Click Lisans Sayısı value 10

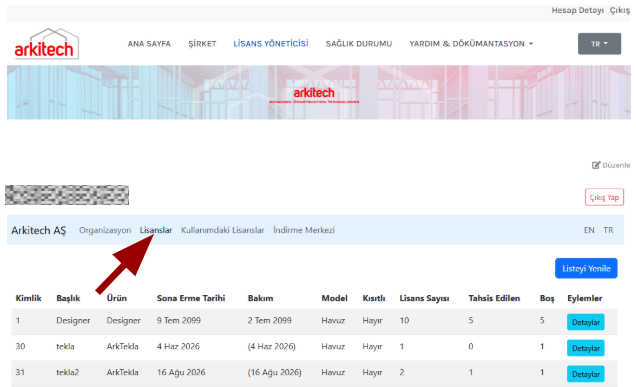click(x=404, y=320)
